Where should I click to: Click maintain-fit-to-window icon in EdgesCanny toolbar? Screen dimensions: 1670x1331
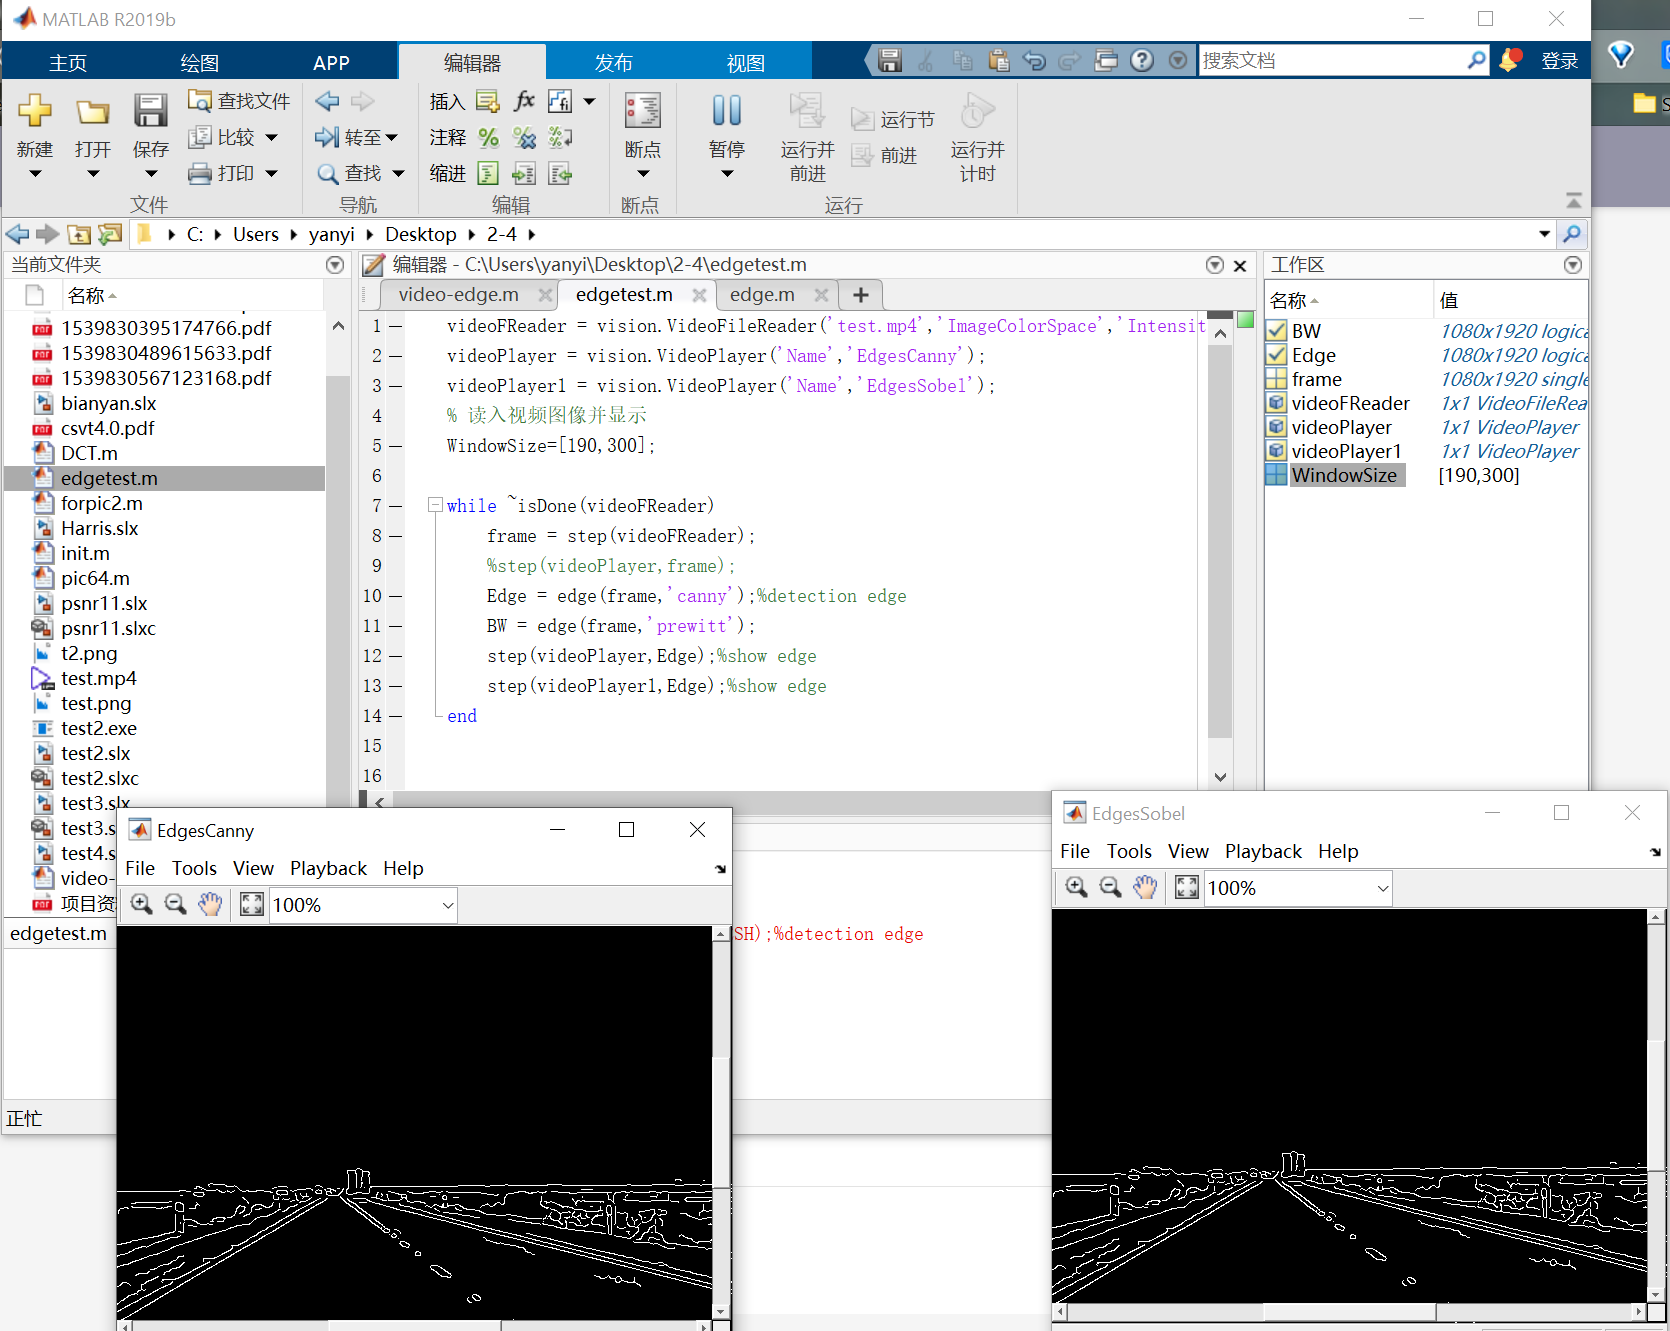[x=252, y=904]
